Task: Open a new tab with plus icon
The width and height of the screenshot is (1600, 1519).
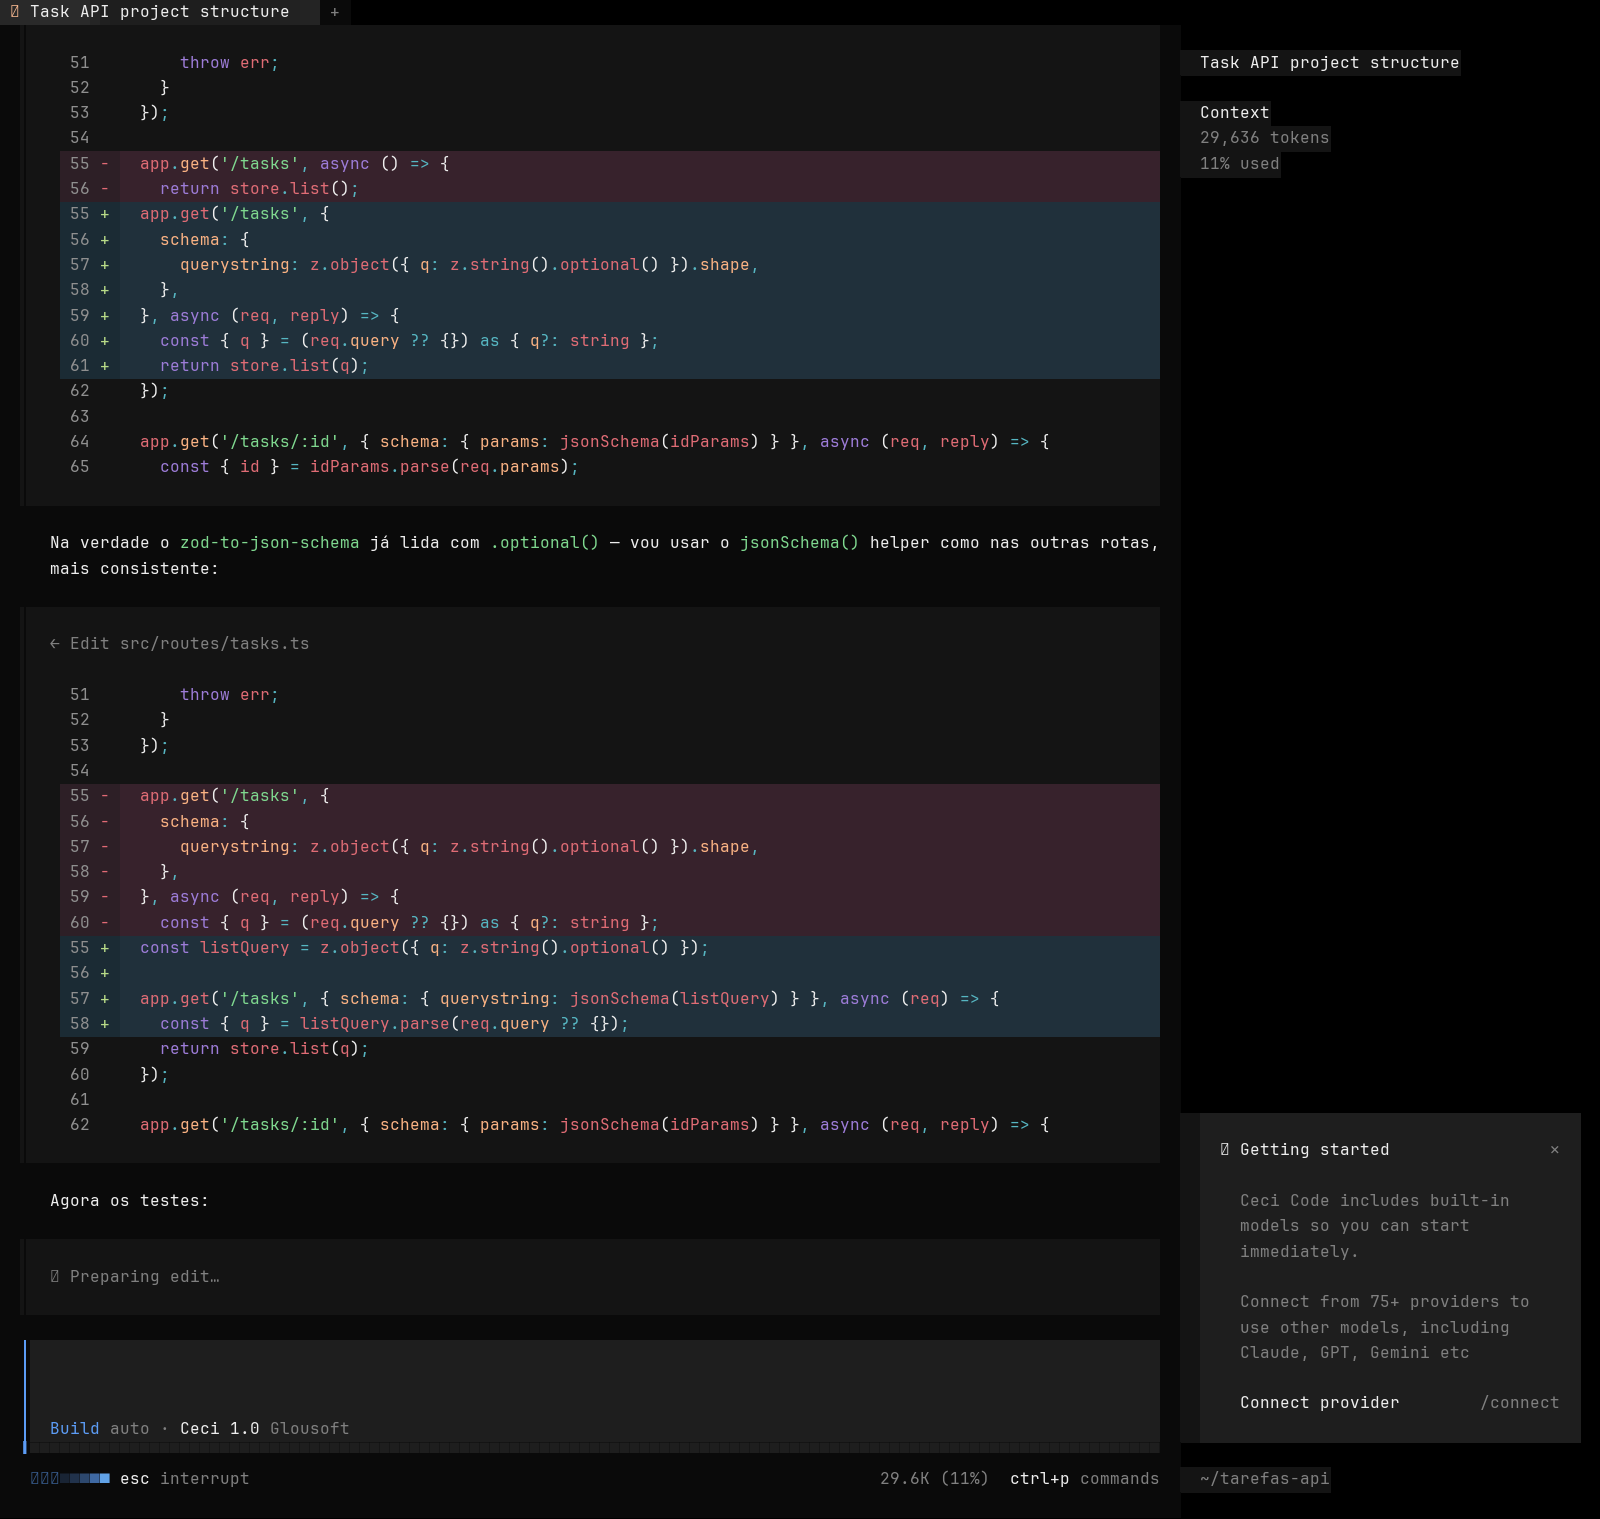Action: 335,12
